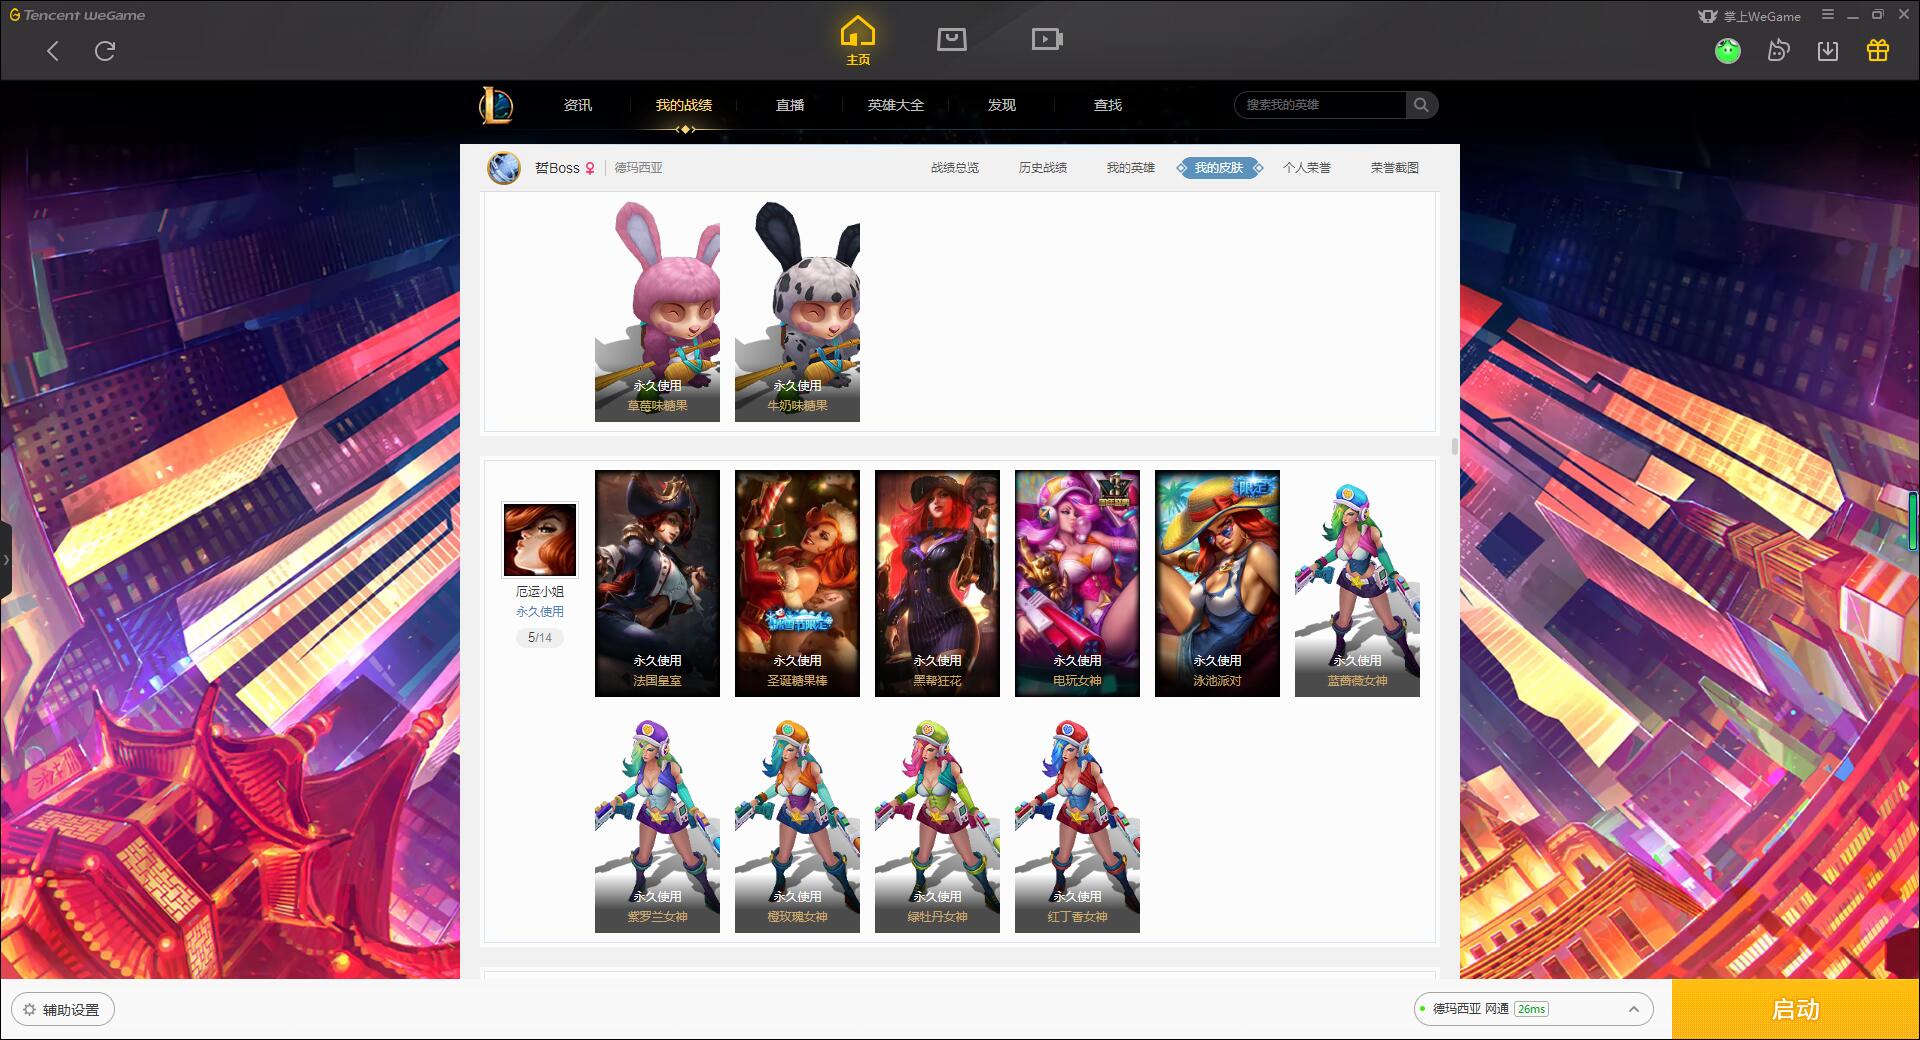
Task: Click the 启动 launch button
Action: 1795,1009
